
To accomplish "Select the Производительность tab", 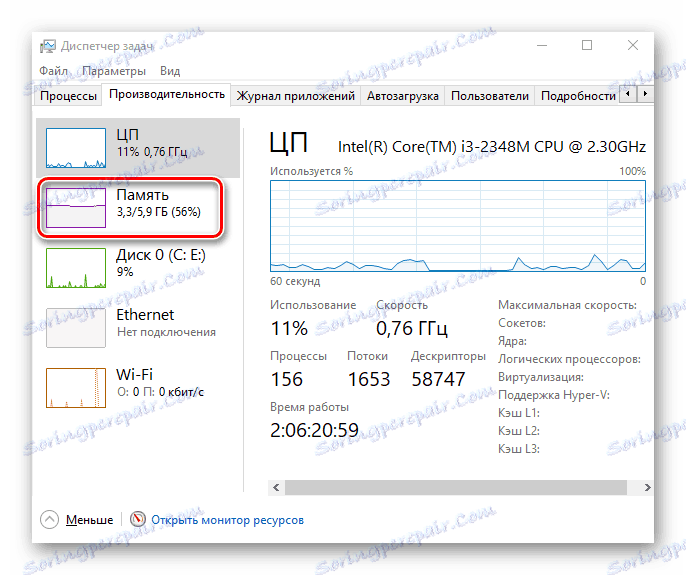I will 167,95.
